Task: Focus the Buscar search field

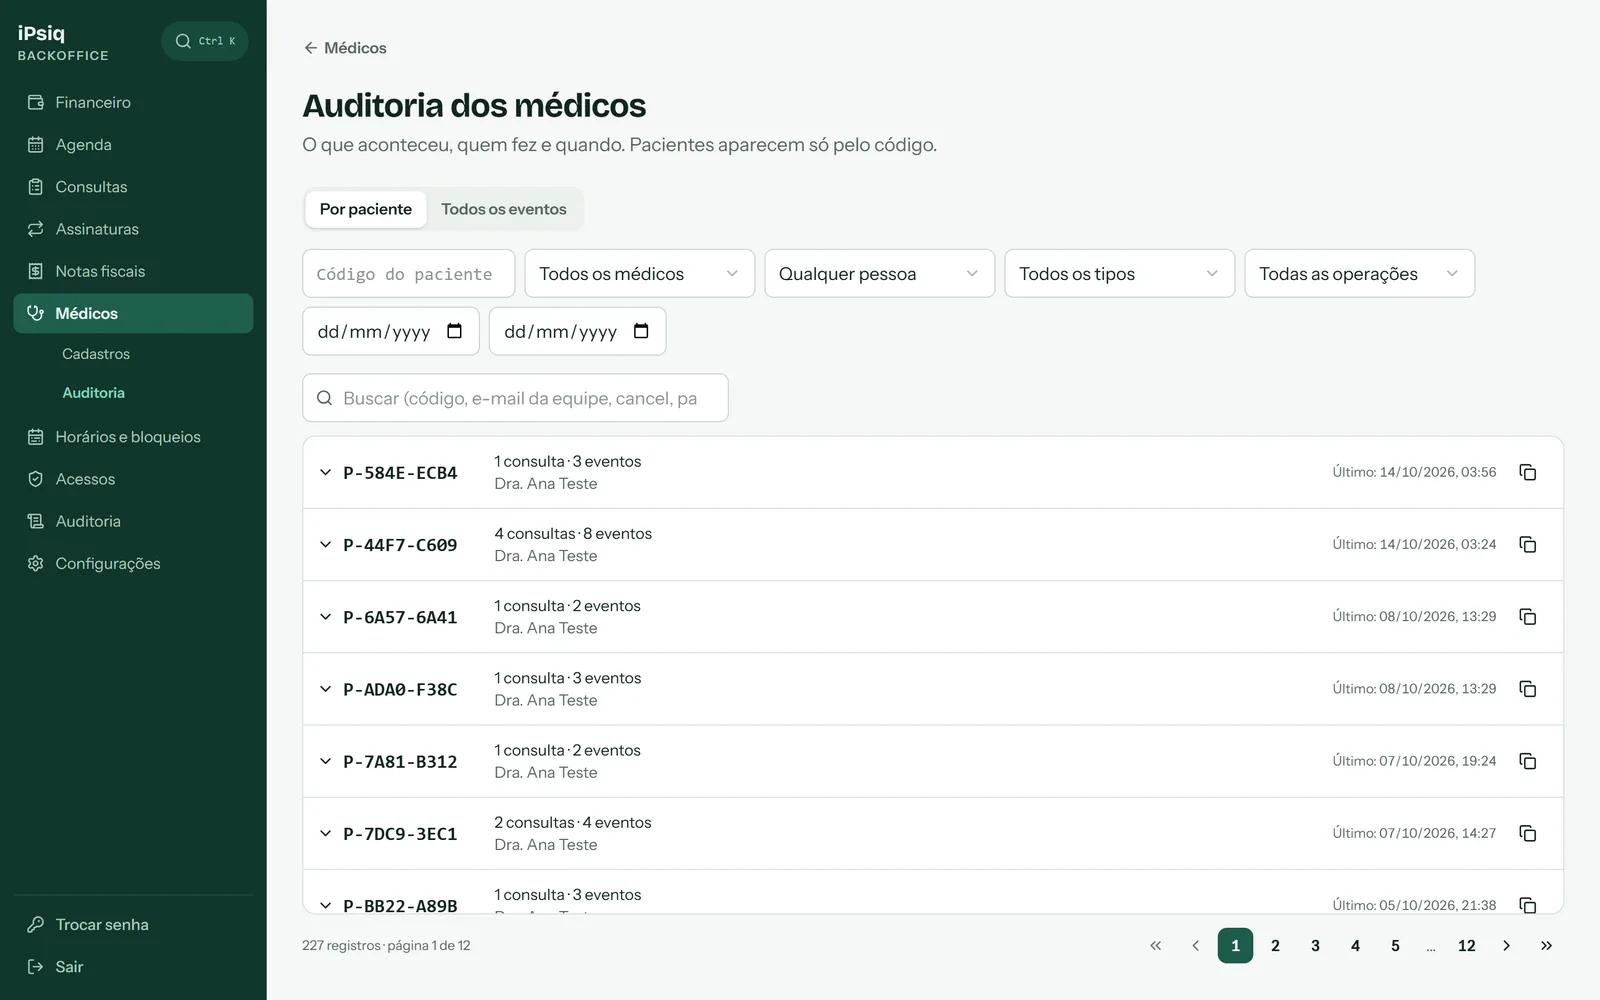Action: [515, 398]
